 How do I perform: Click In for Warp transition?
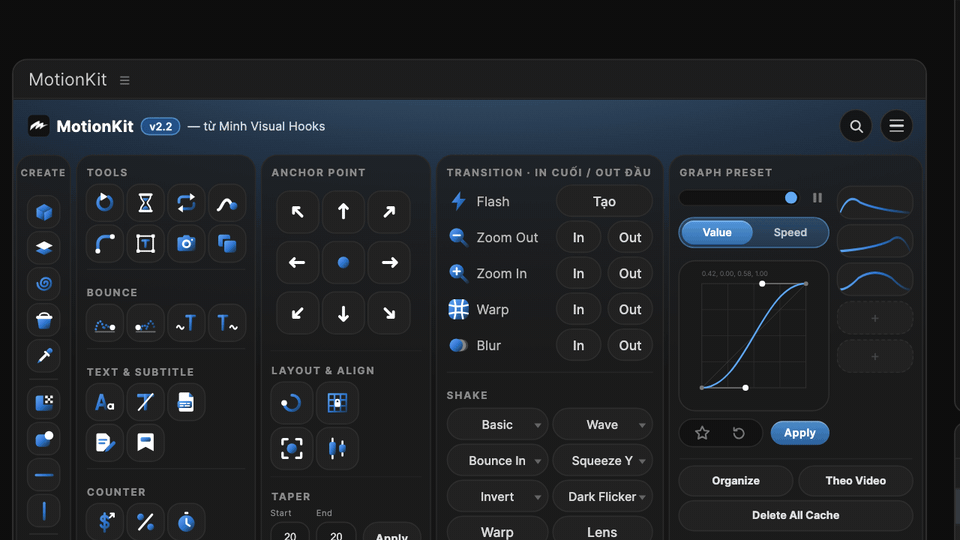(579, 310)
